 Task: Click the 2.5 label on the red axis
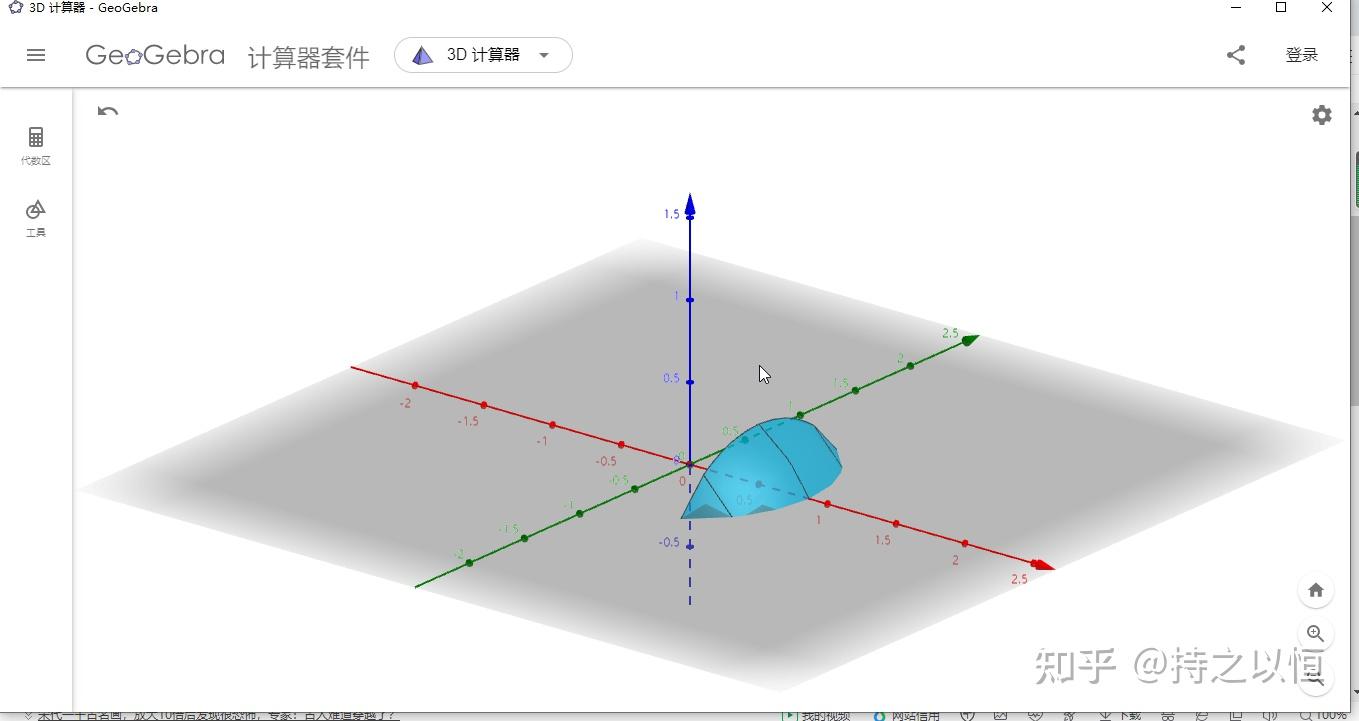pos(1019,579)
